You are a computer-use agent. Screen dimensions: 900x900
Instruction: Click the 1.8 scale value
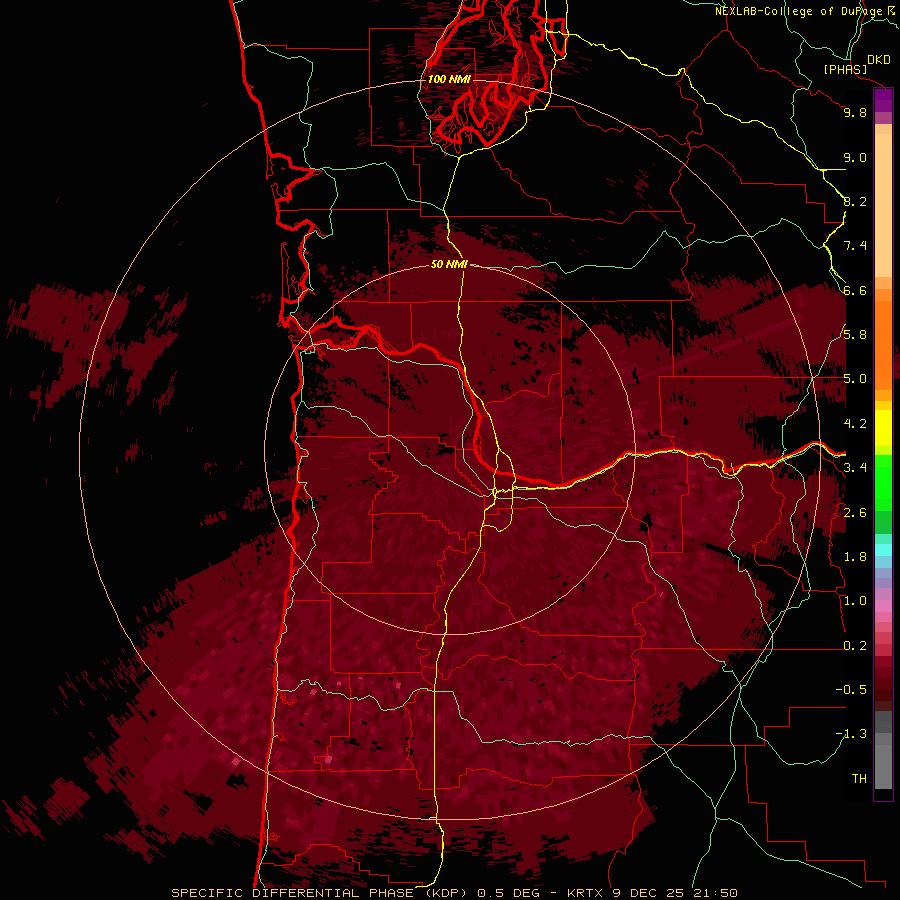(855, 557)
